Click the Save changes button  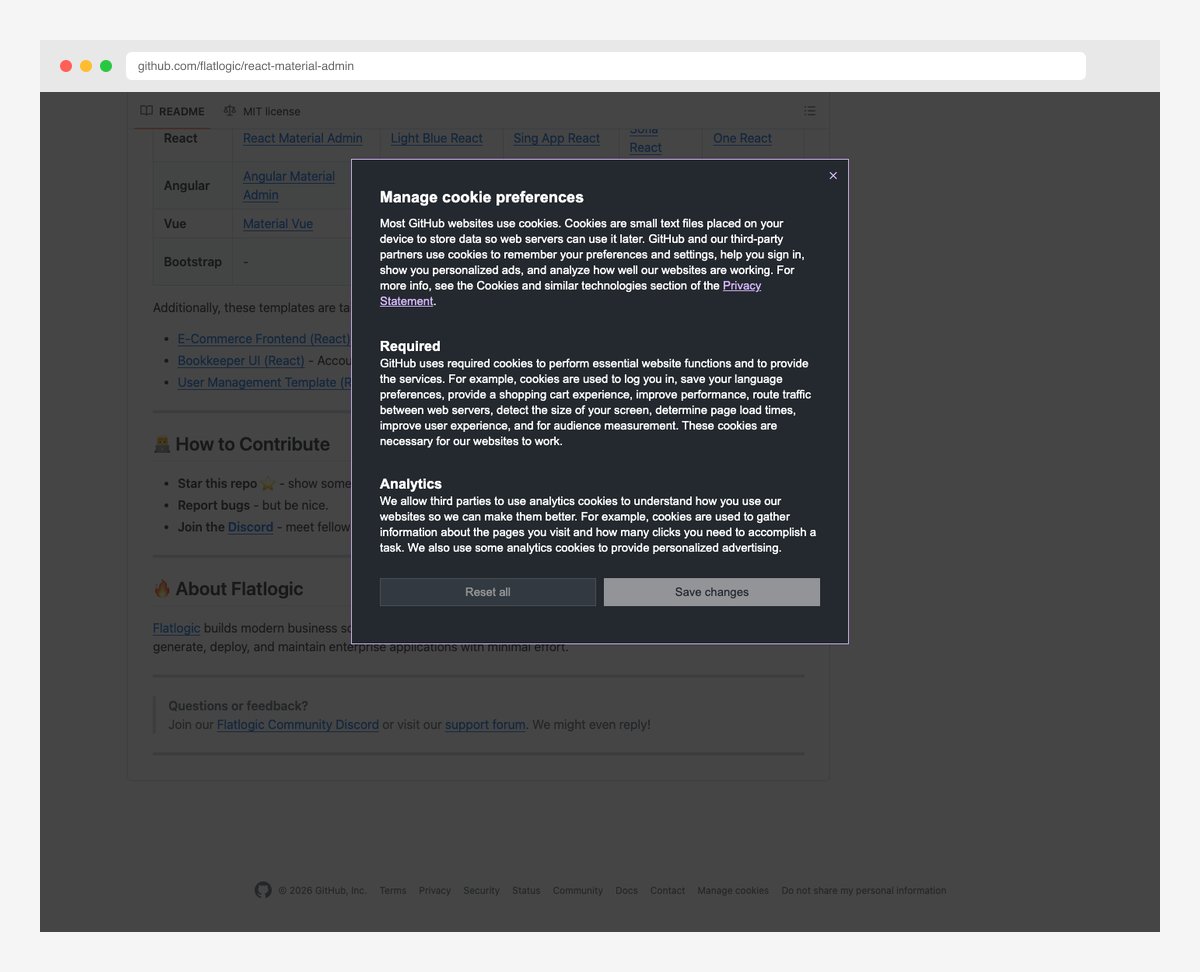(711, 592)
